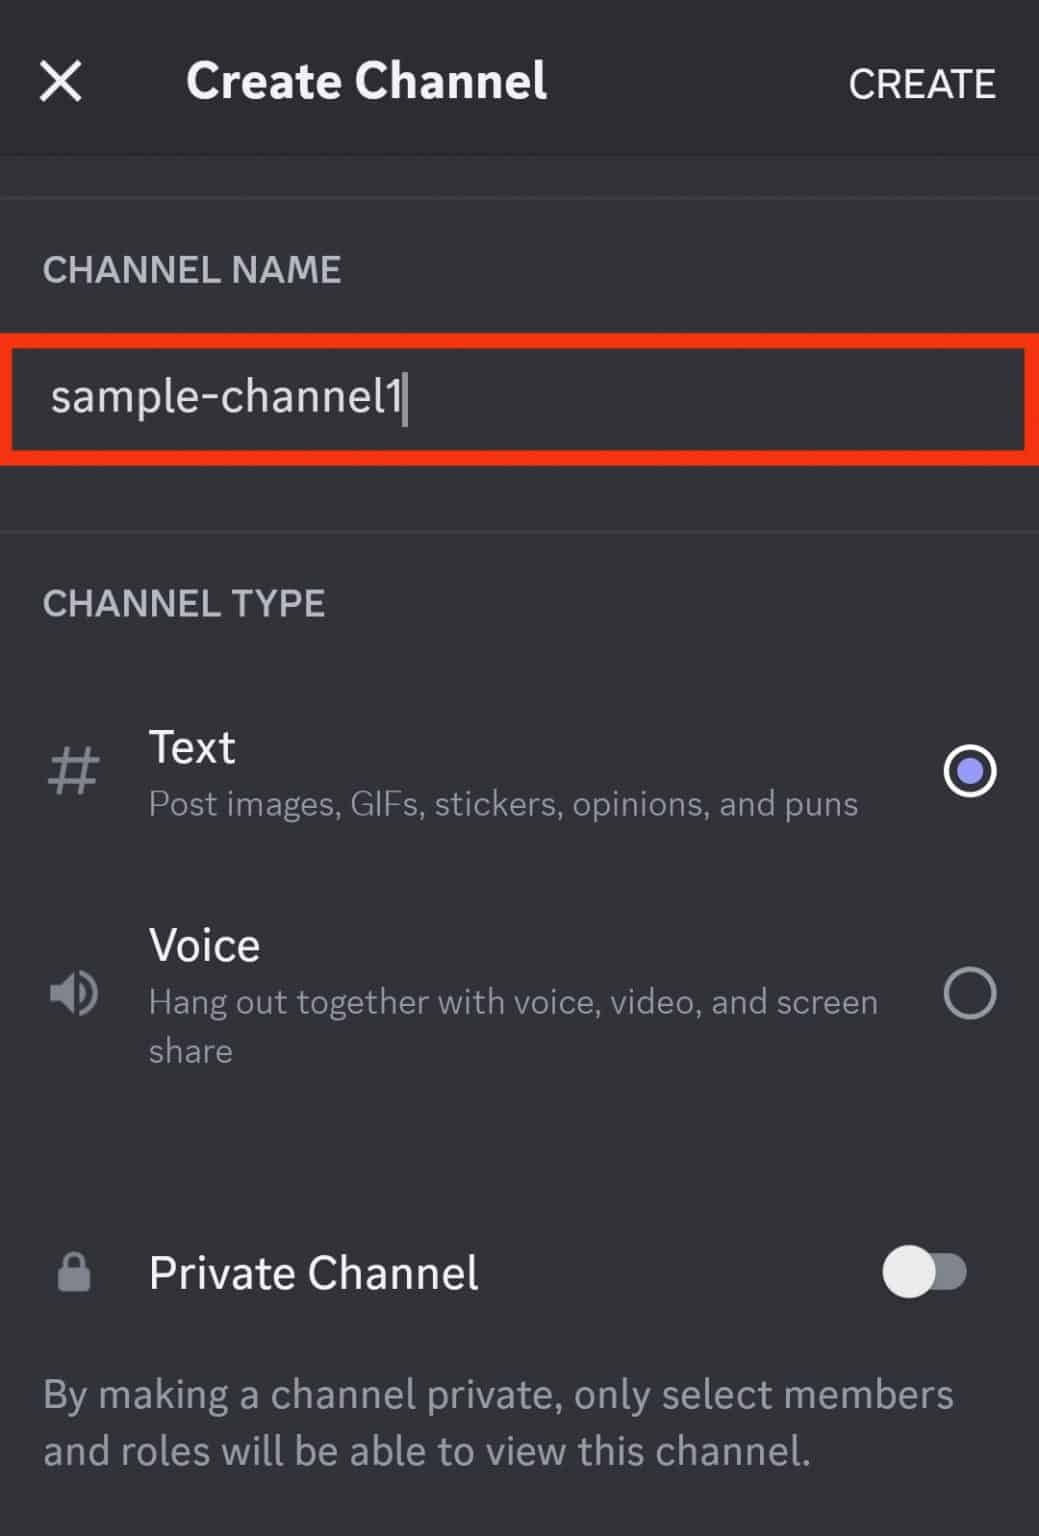
Task: Select the Text channel type radio button
Action: click(x=968, y=770)
